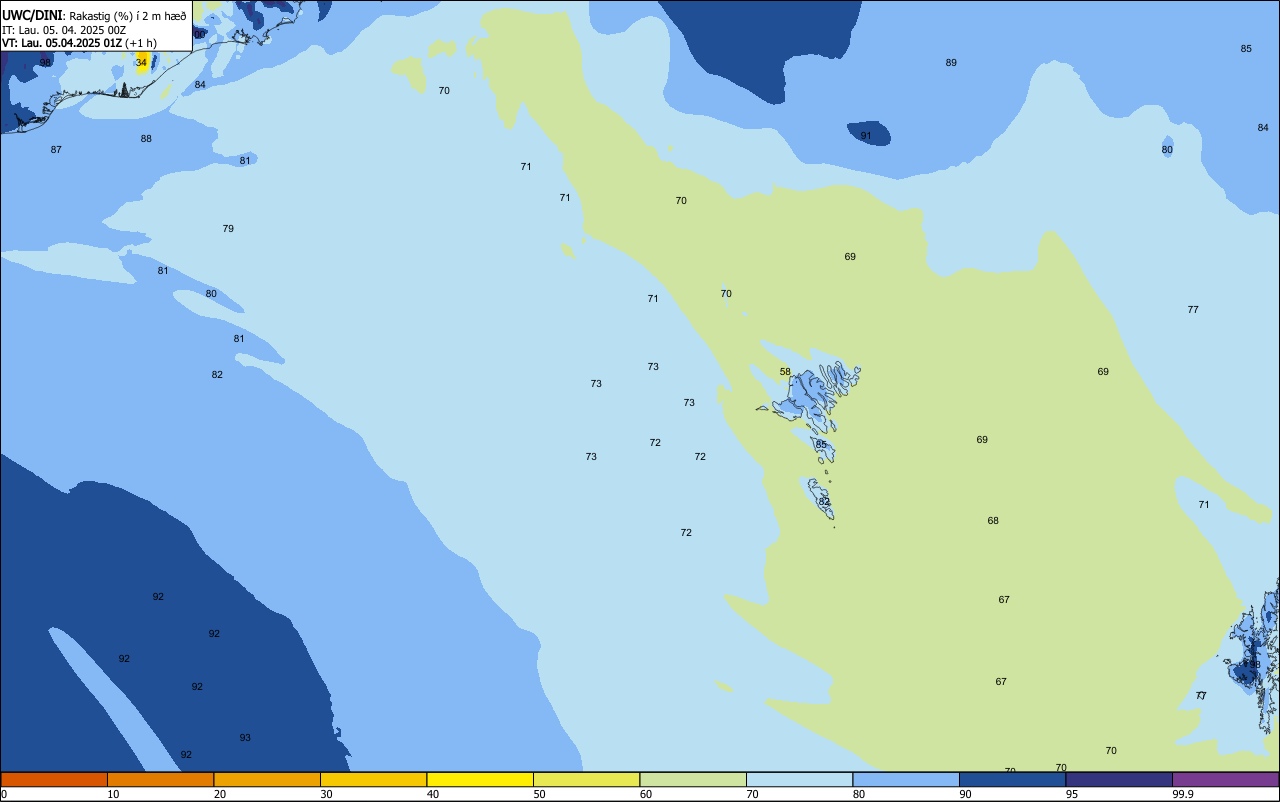Click the humidity value 91 in dark blue spot
Image resolution: width=1280 pixels, height=802 pixels.
866,136
